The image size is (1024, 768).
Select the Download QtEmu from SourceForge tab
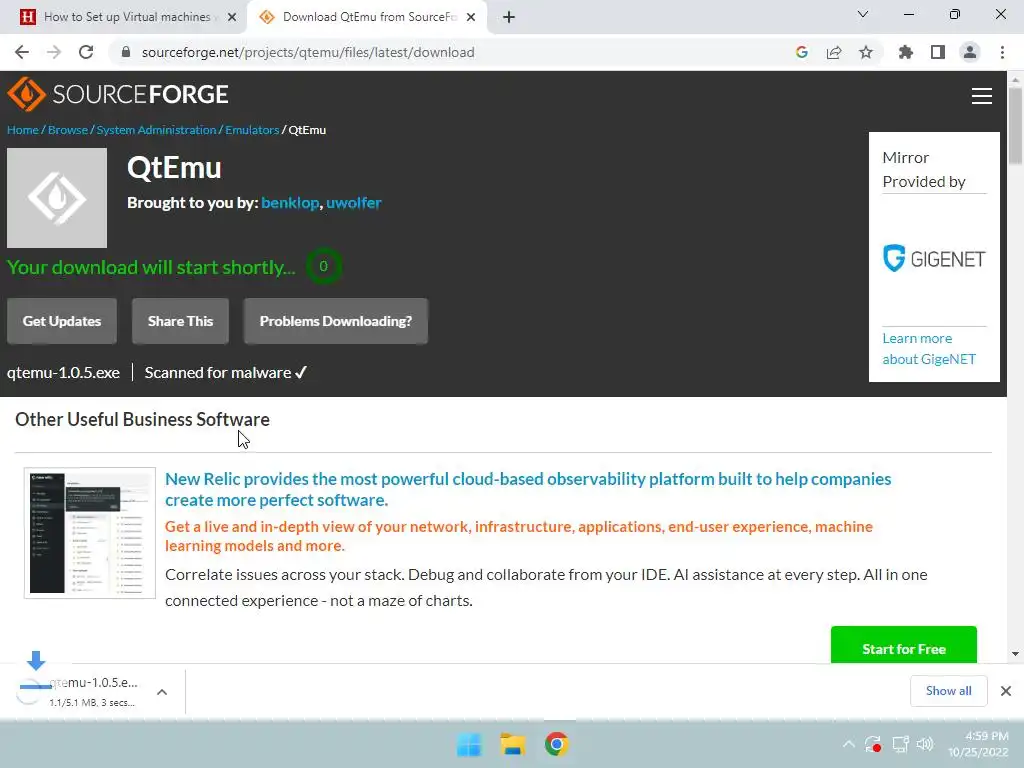click(367, 17)
